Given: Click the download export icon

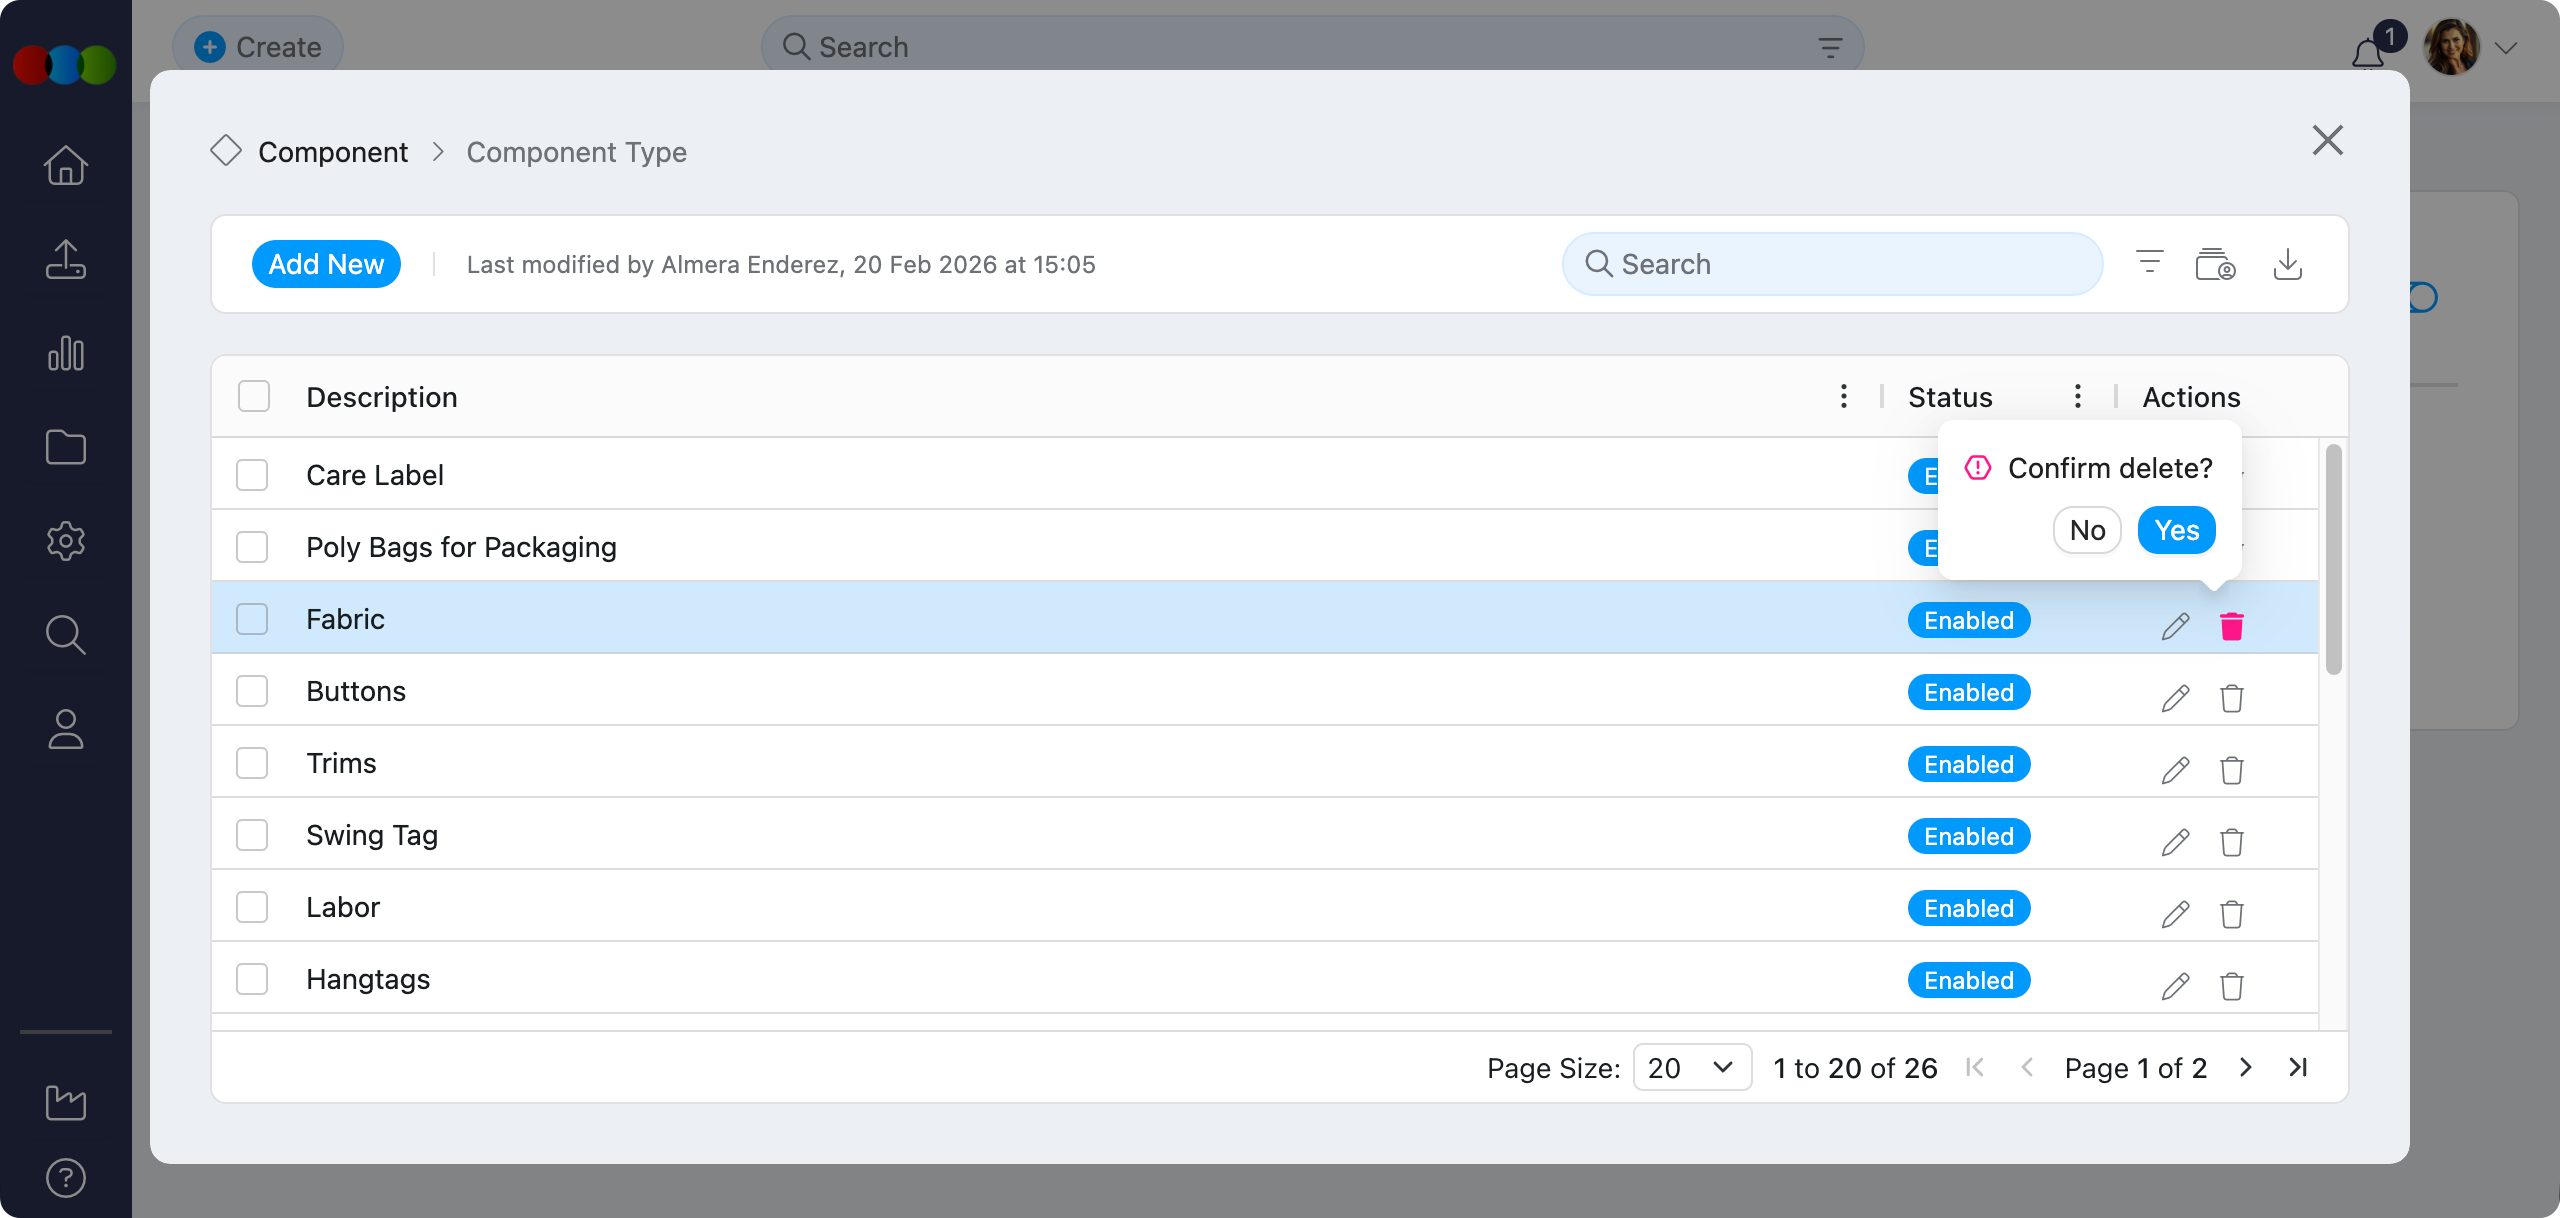Looking at the screenshot, I should (x=2287, y=265).
